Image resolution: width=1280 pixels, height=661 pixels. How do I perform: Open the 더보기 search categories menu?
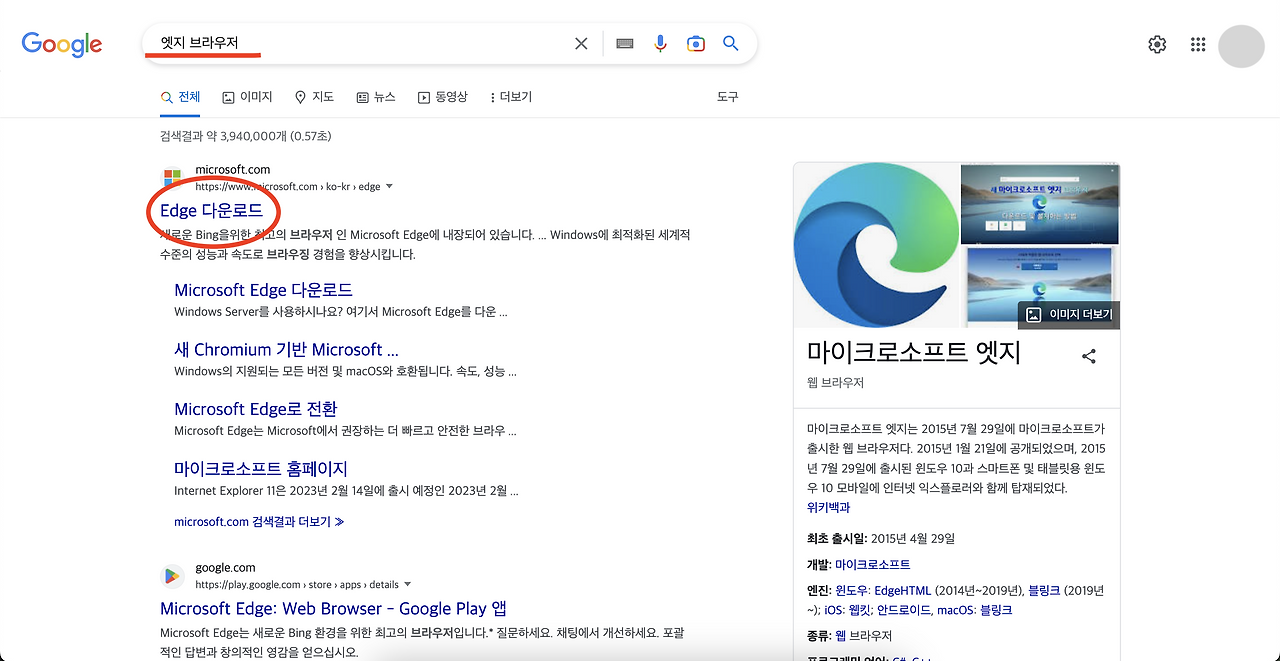(510, 97)
